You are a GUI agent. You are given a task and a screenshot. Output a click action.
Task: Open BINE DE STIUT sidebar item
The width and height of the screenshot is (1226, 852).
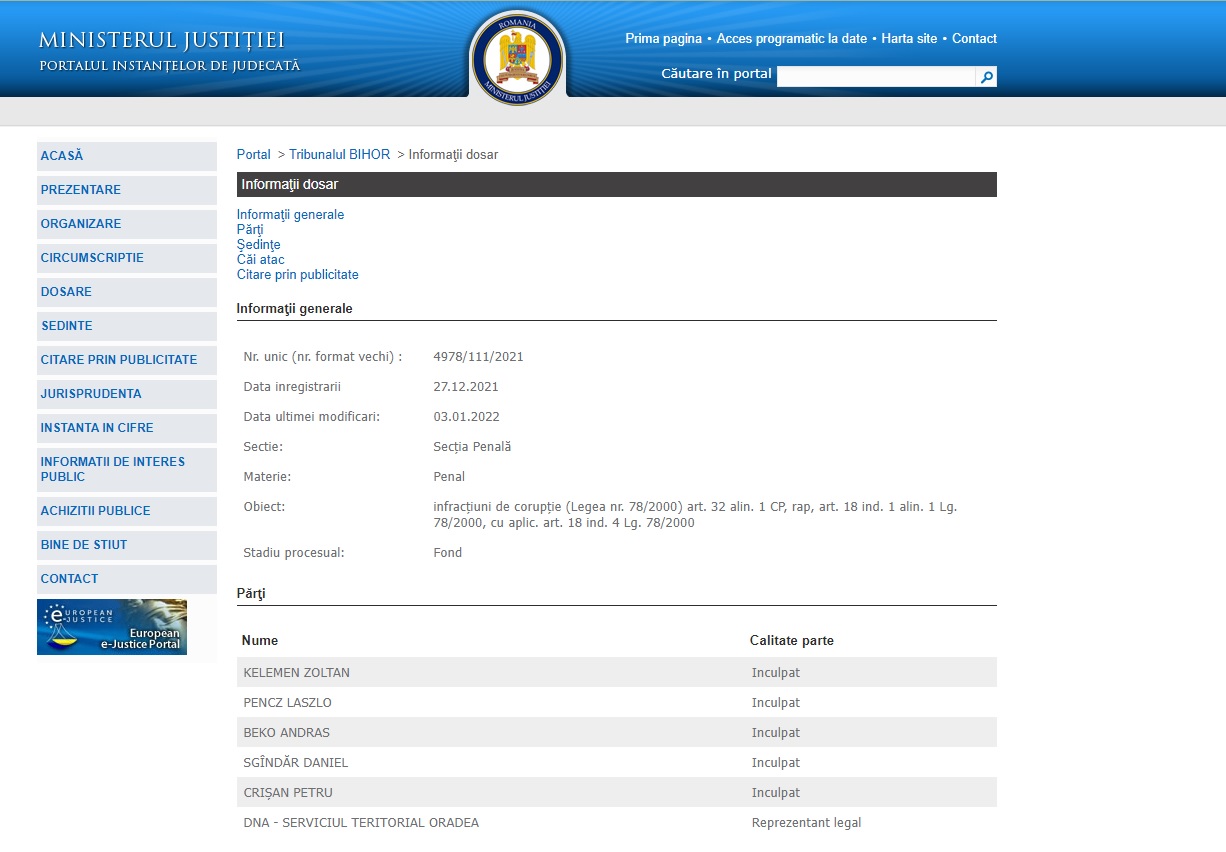(x=127, y=545)
